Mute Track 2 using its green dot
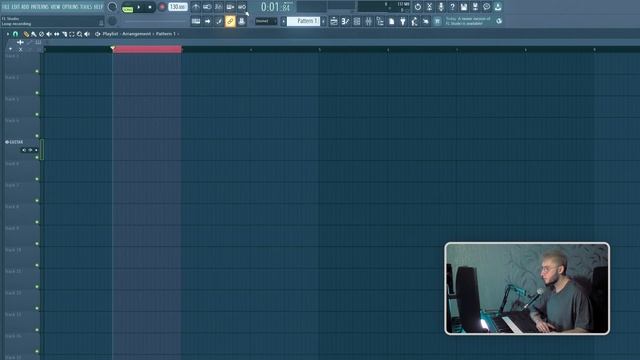This screenshot has width=640, height=360. tap(37, 93)
